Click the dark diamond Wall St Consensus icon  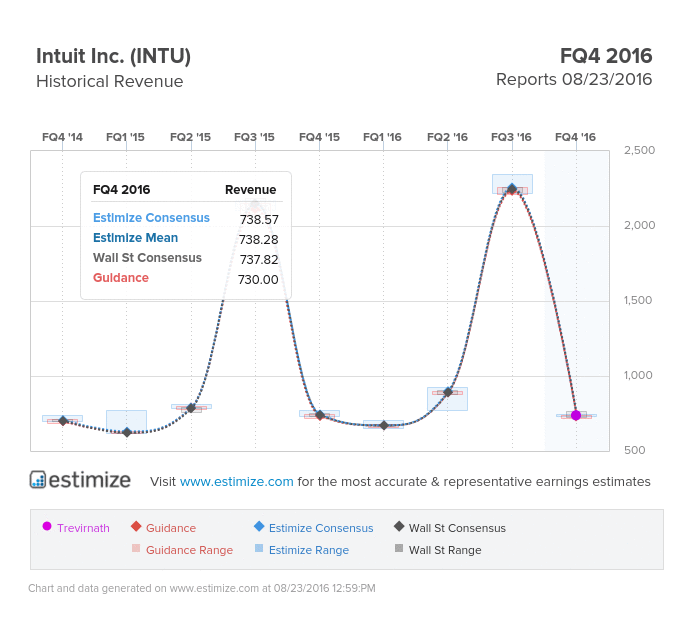pos(399,526)
